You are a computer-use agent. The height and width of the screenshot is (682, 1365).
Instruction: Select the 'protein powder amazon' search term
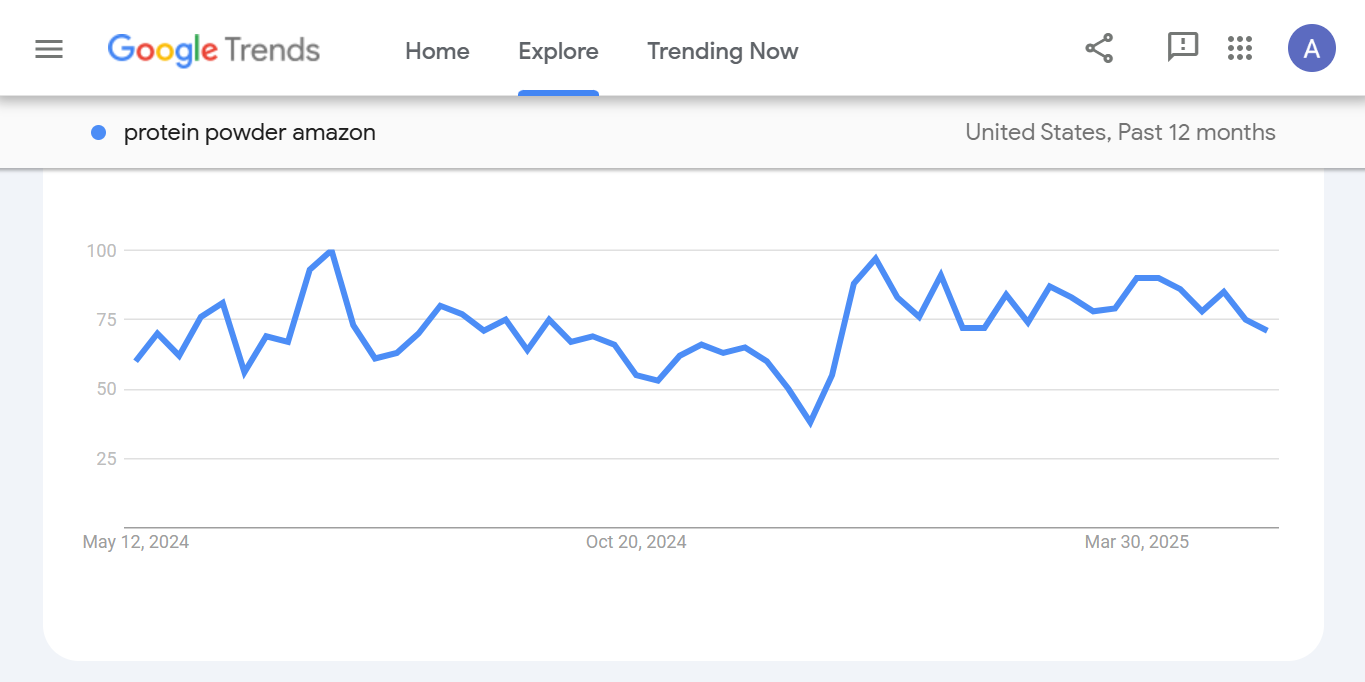[248, 132]
